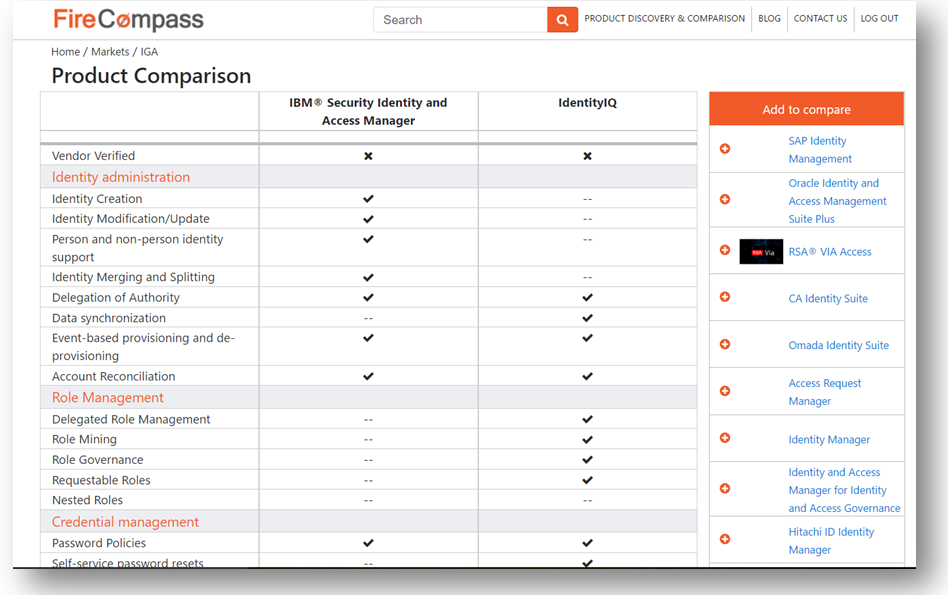This screenshot has width=948, height=595.
Task: Open Identity Manager link
Action: [829, 440]
